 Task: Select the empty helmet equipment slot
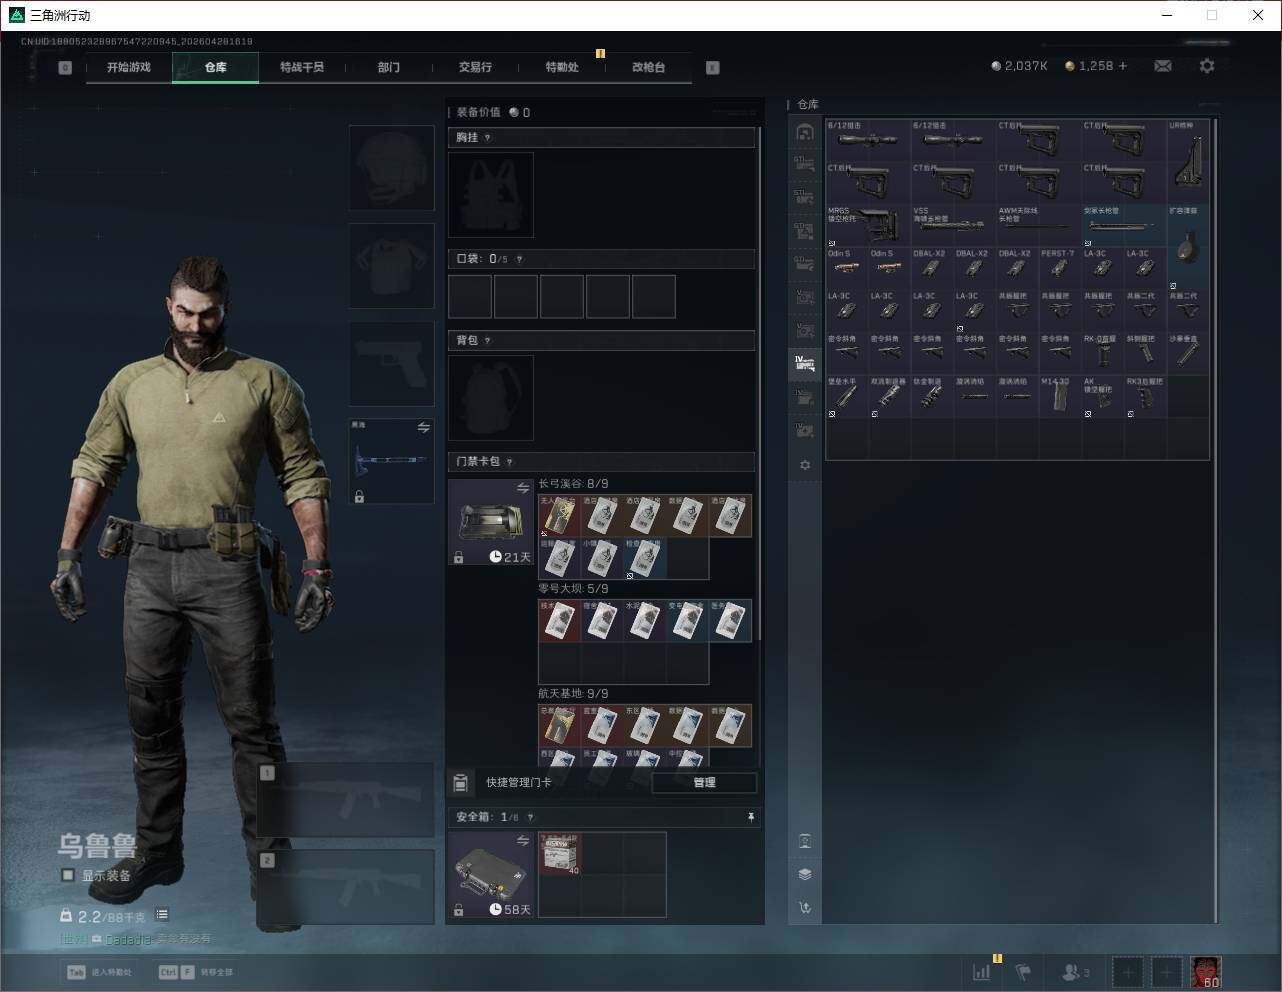point(391,168)
